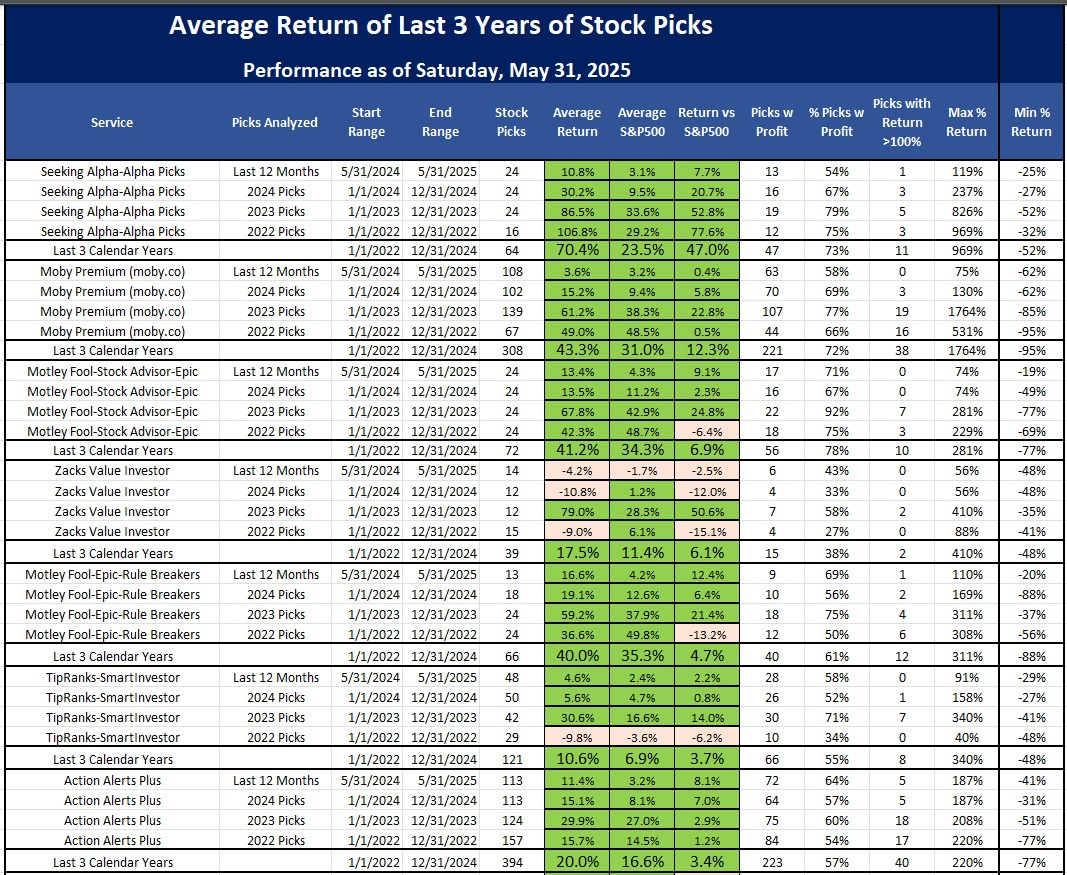Screen dimensions: 1067x875
Task: Select the "Picks Analyzed" column header
Action: (275, 122)
